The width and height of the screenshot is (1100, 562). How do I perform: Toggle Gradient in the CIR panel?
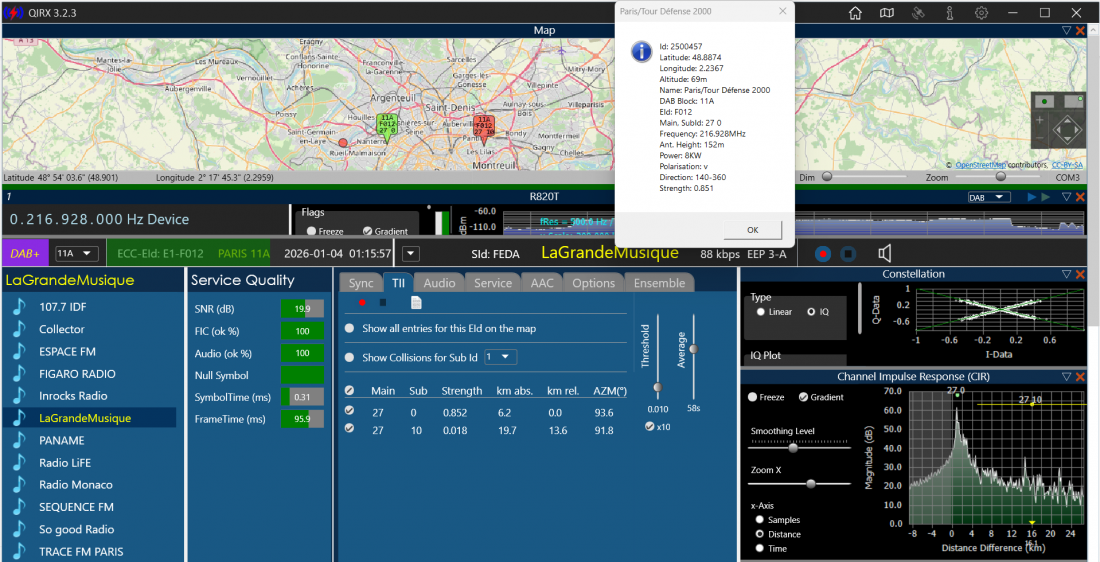(804, 397)
